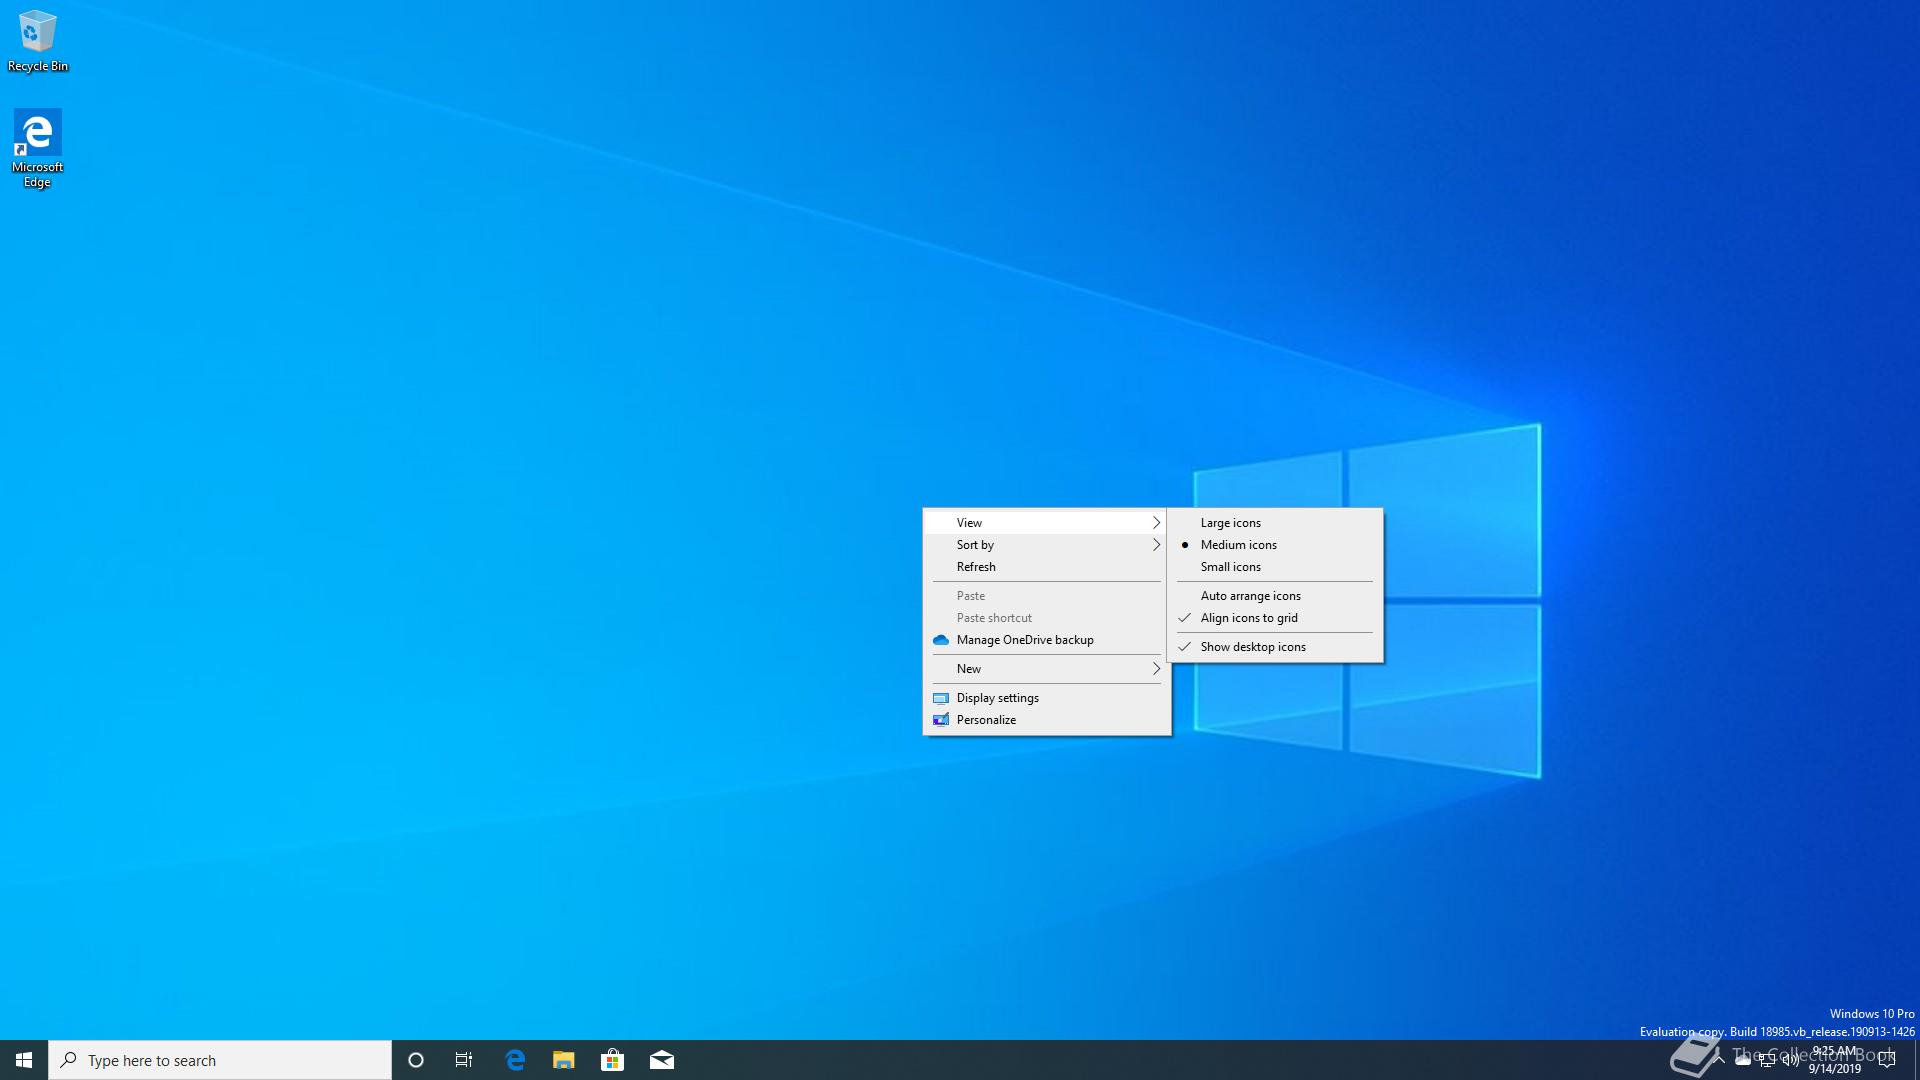Image resolution: width=1920 pixels, height=1080 pixels.
Task: Open Personalize from context menu
Action: click(1046, 720)
